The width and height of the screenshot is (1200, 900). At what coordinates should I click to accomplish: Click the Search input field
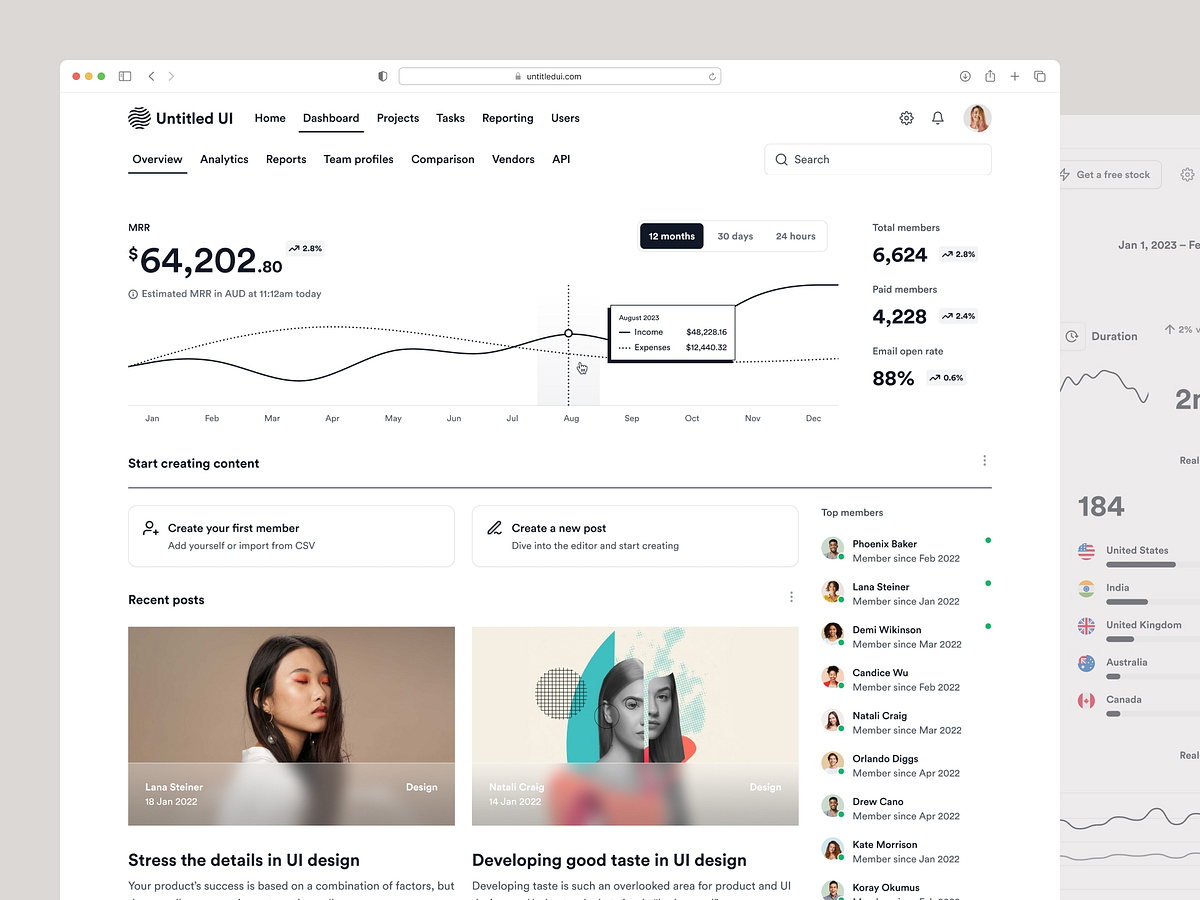pyautogui.click(x=877, y=159)
